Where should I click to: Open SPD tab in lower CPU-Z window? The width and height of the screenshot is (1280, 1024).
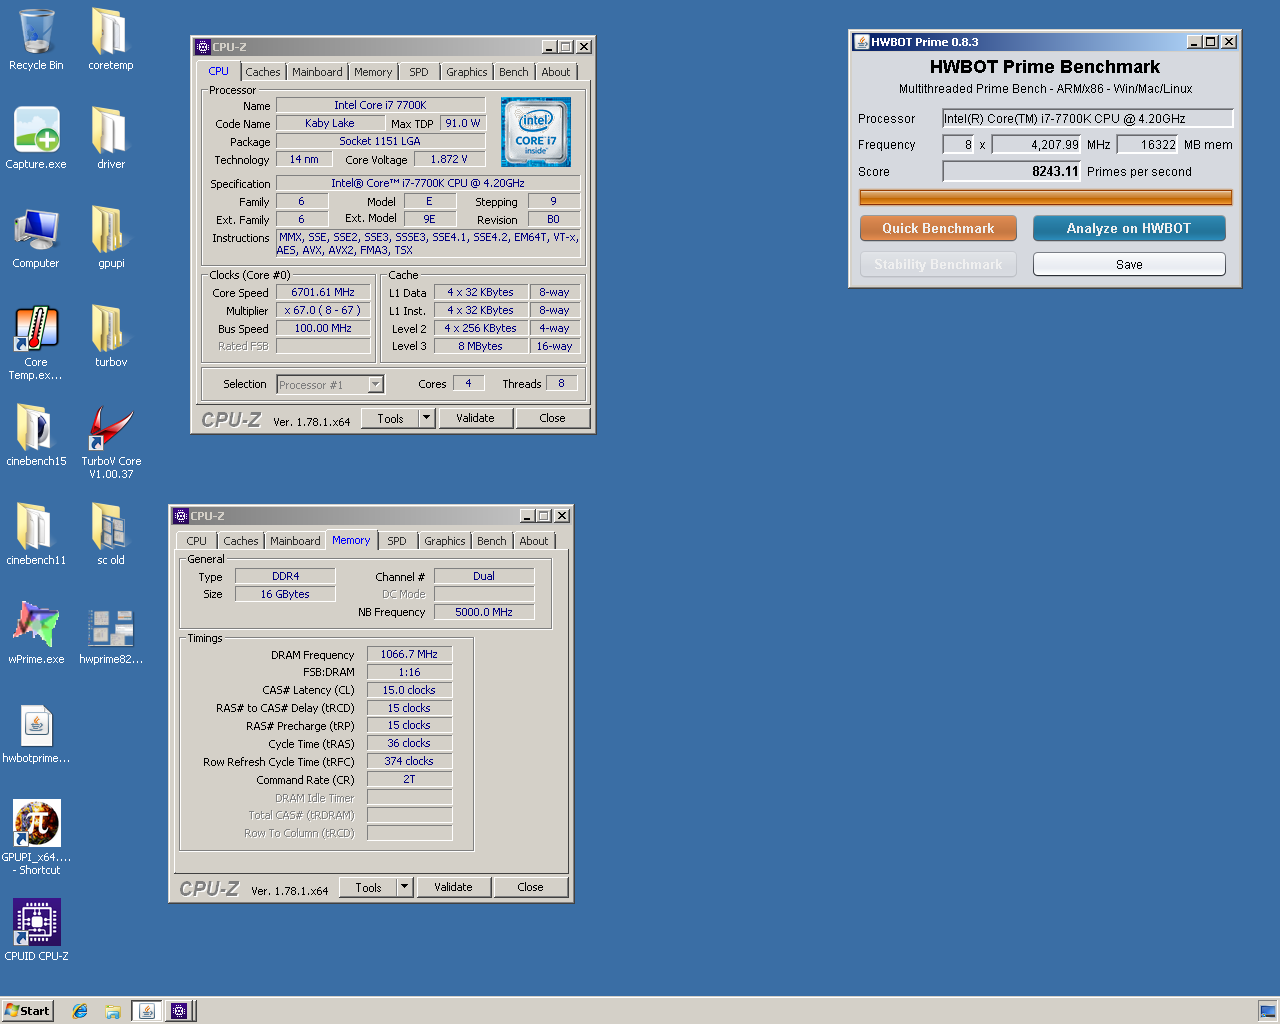tap(397, 541)
